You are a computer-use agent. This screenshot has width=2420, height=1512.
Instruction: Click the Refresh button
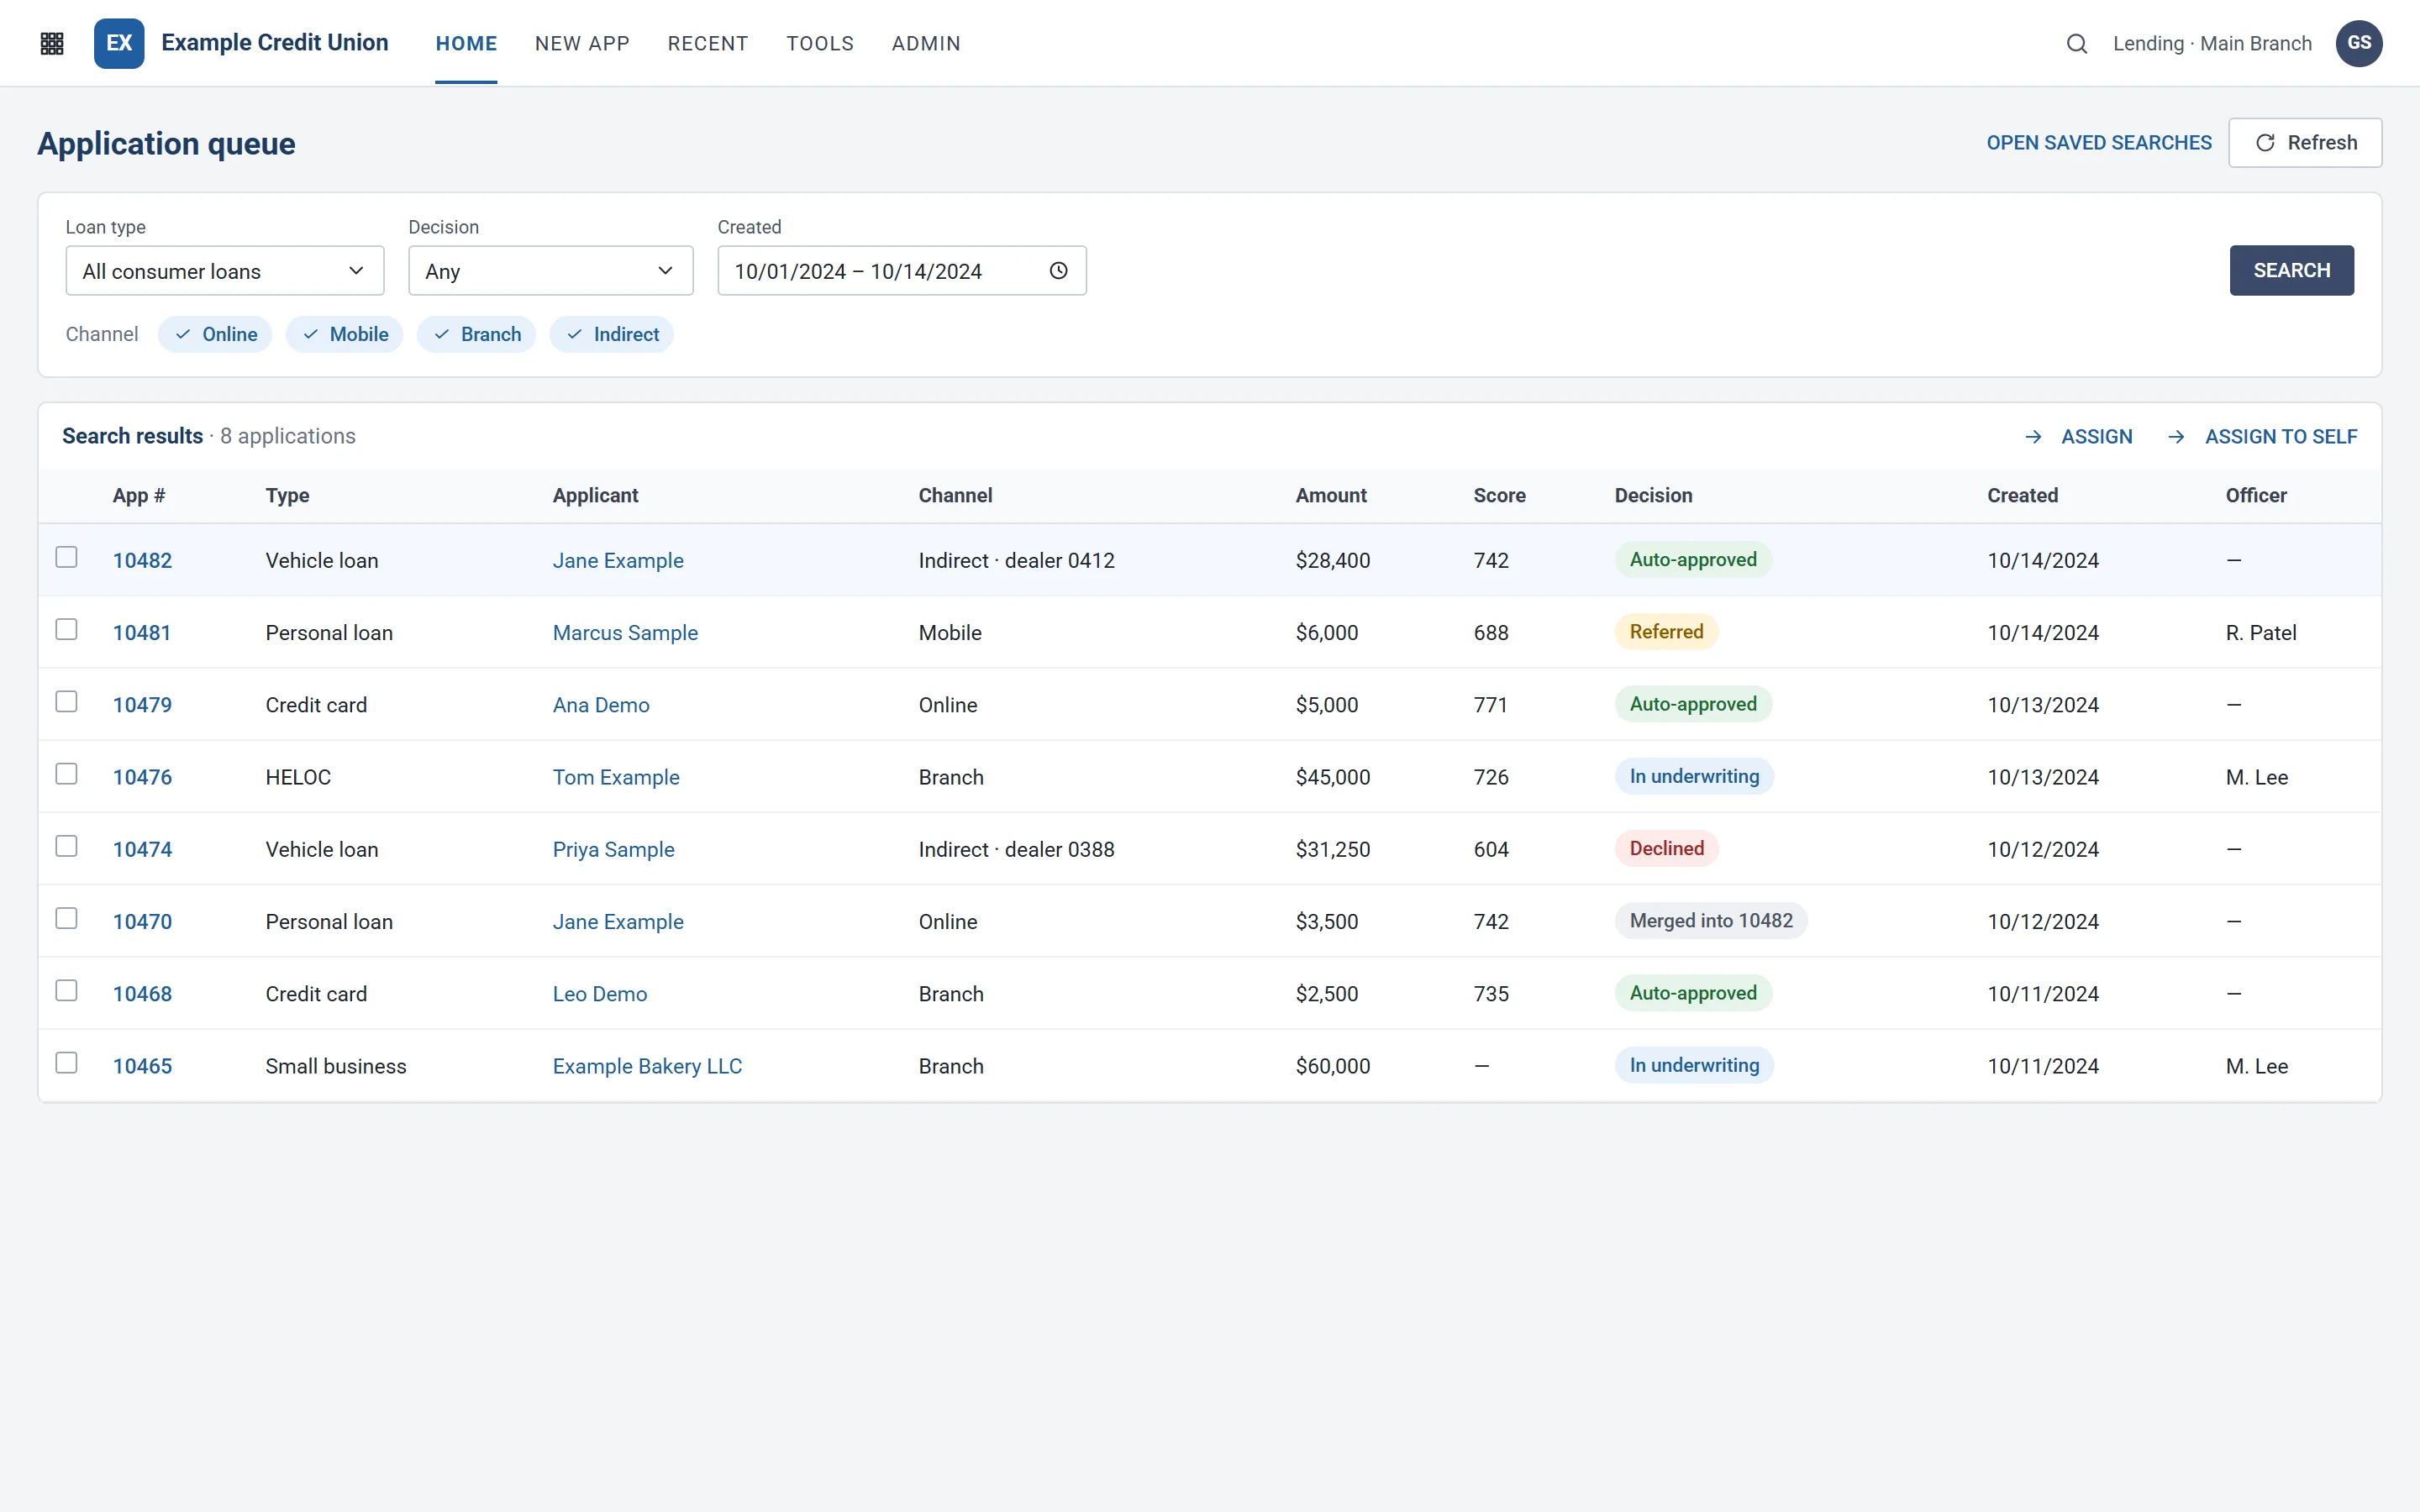click(2306, 143)
